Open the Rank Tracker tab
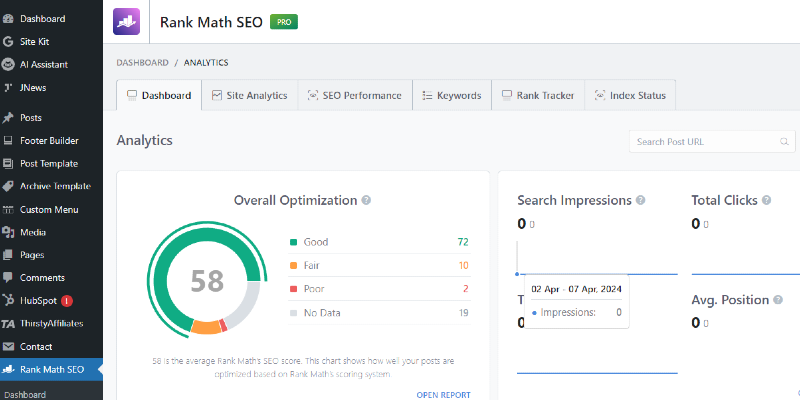Screen dimensions: 800x400 pos(538,95)
